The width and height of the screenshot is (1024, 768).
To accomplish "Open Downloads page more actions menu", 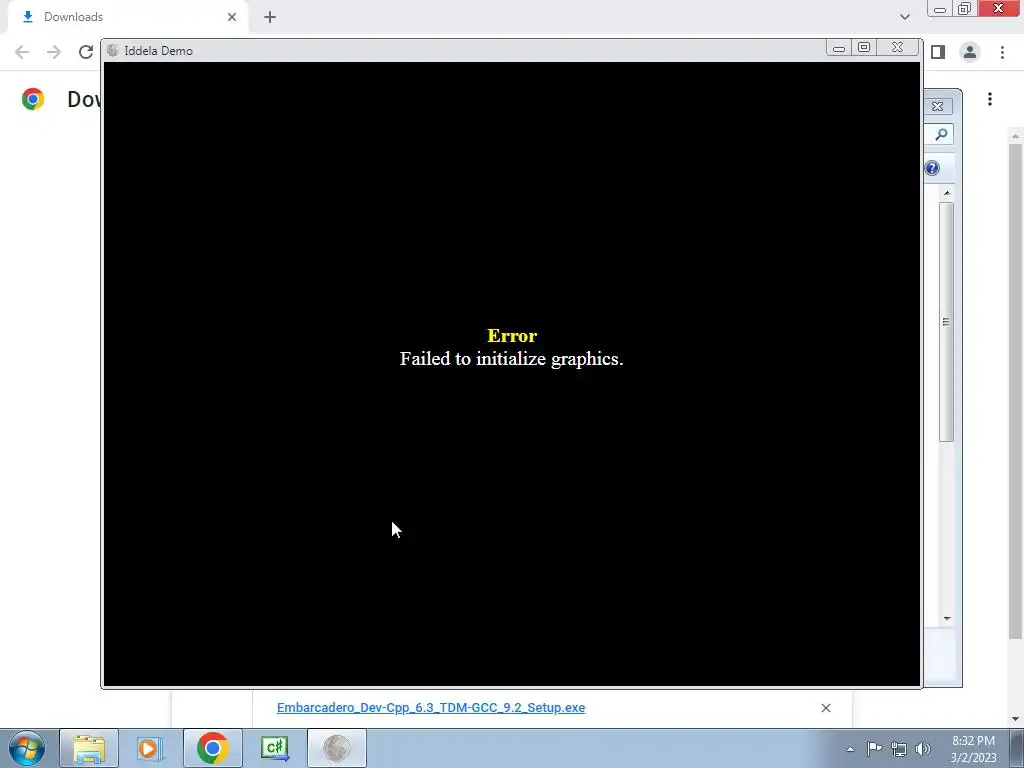I will (990, 99).
